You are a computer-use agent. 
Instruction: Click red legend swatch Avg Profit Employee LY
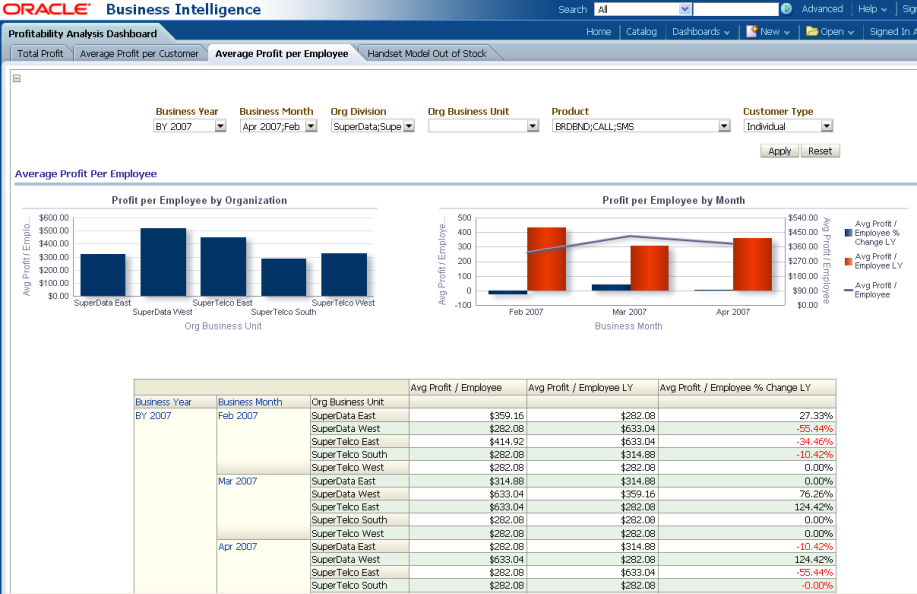pos(848,261)
